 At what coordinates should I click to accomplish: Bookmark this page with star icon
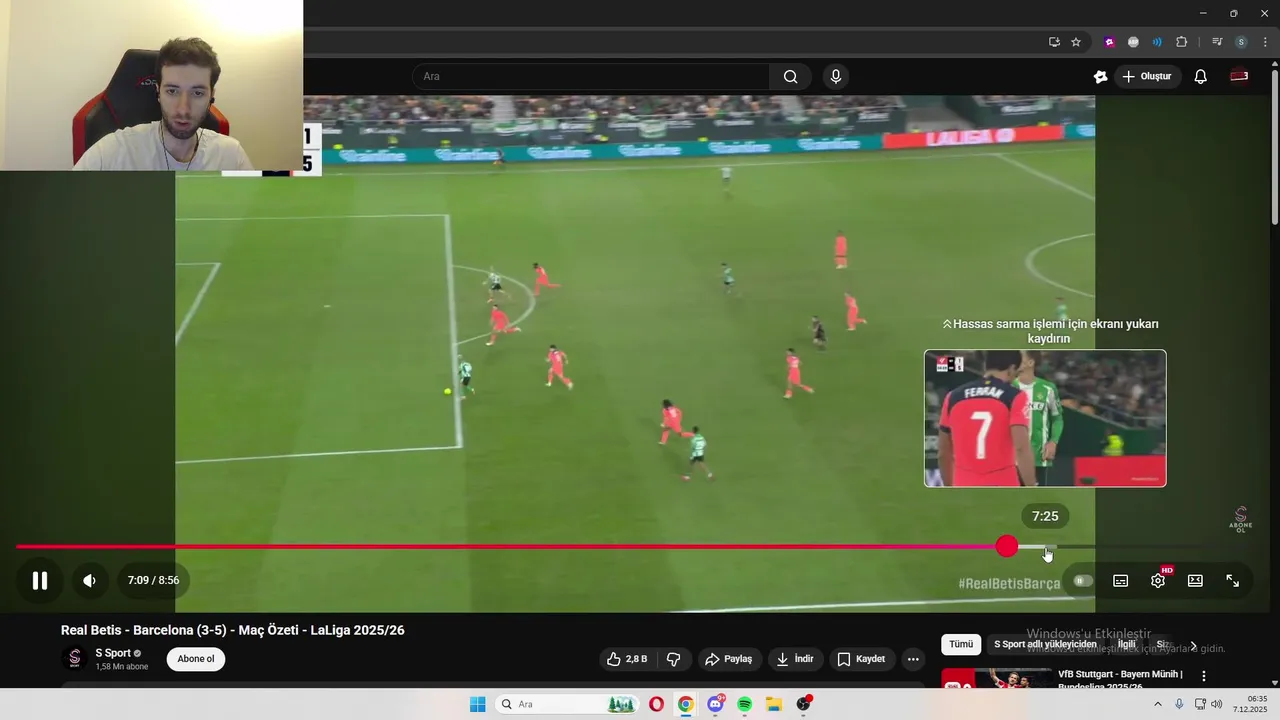pos(1076,42)
